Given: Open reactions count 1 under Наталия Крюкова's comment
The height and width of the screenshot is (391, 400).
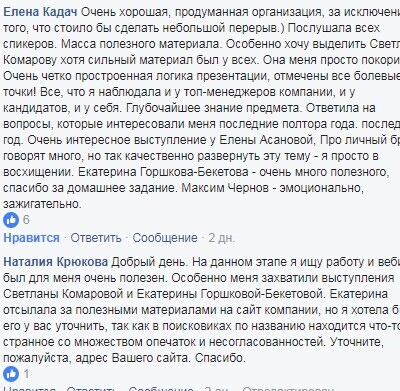Looking at the screenshot, I should [x=26, y=374].
